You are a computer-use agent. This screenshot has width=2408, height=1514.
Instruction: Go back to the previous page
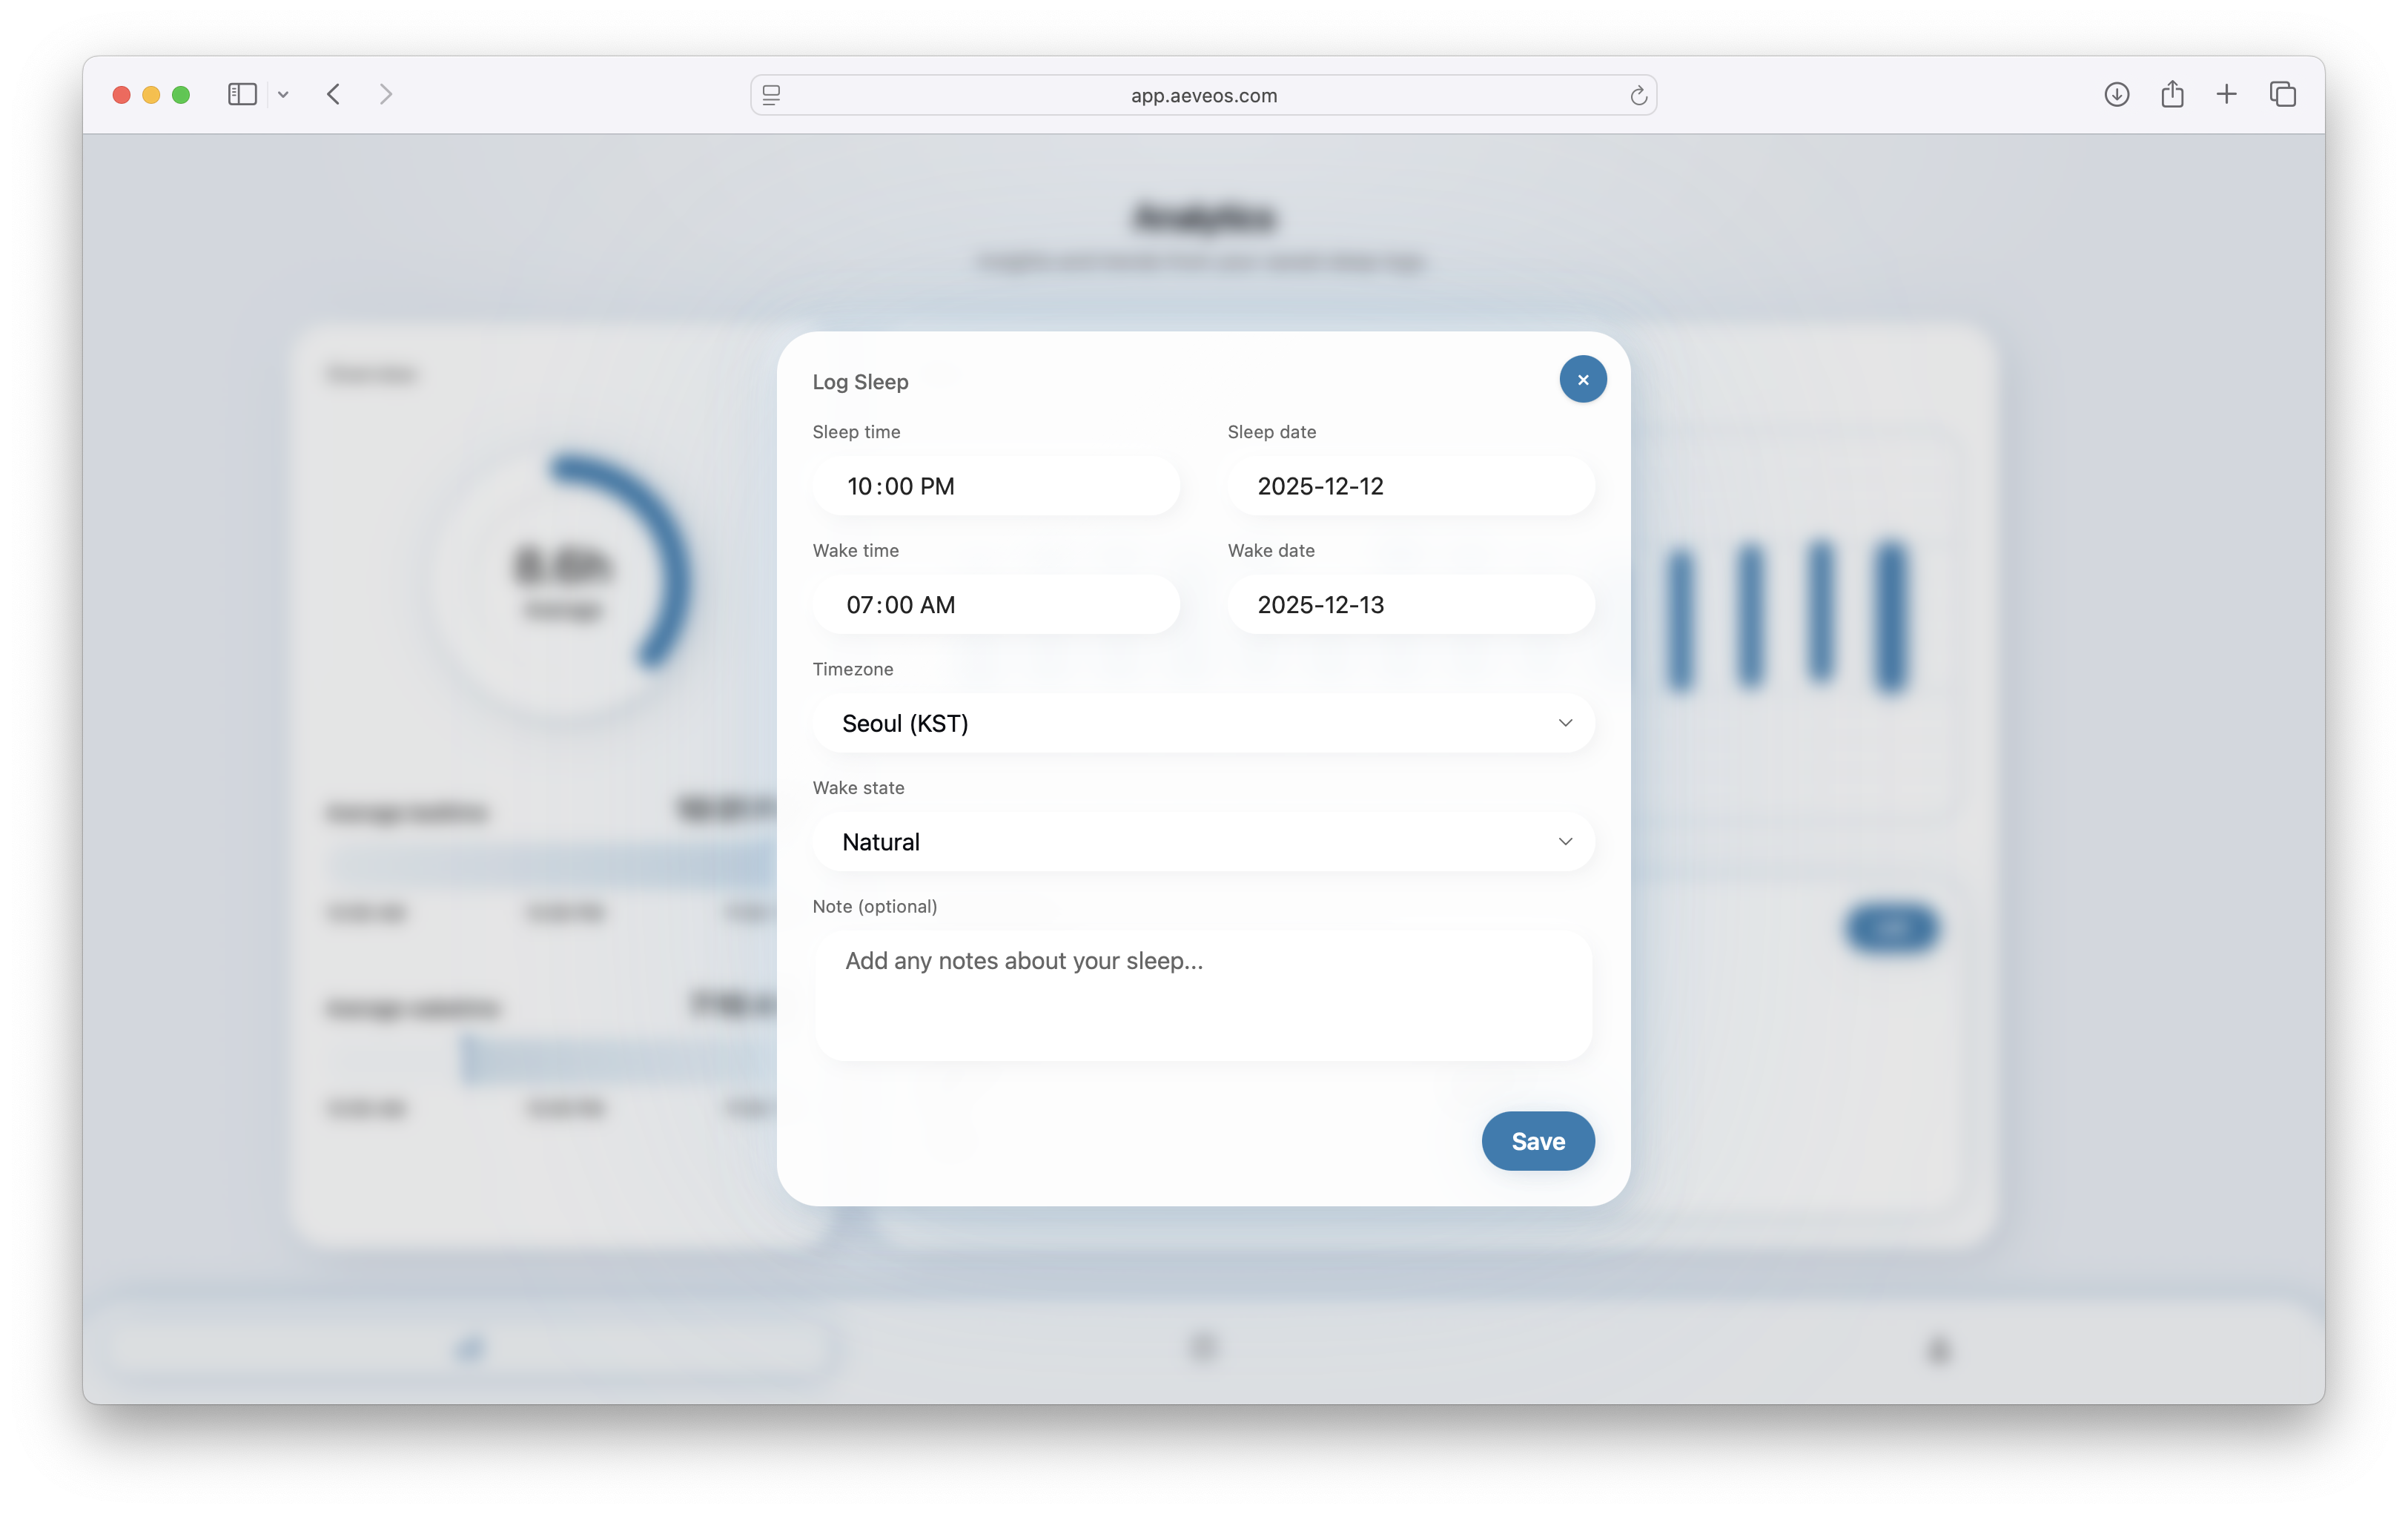334,94
